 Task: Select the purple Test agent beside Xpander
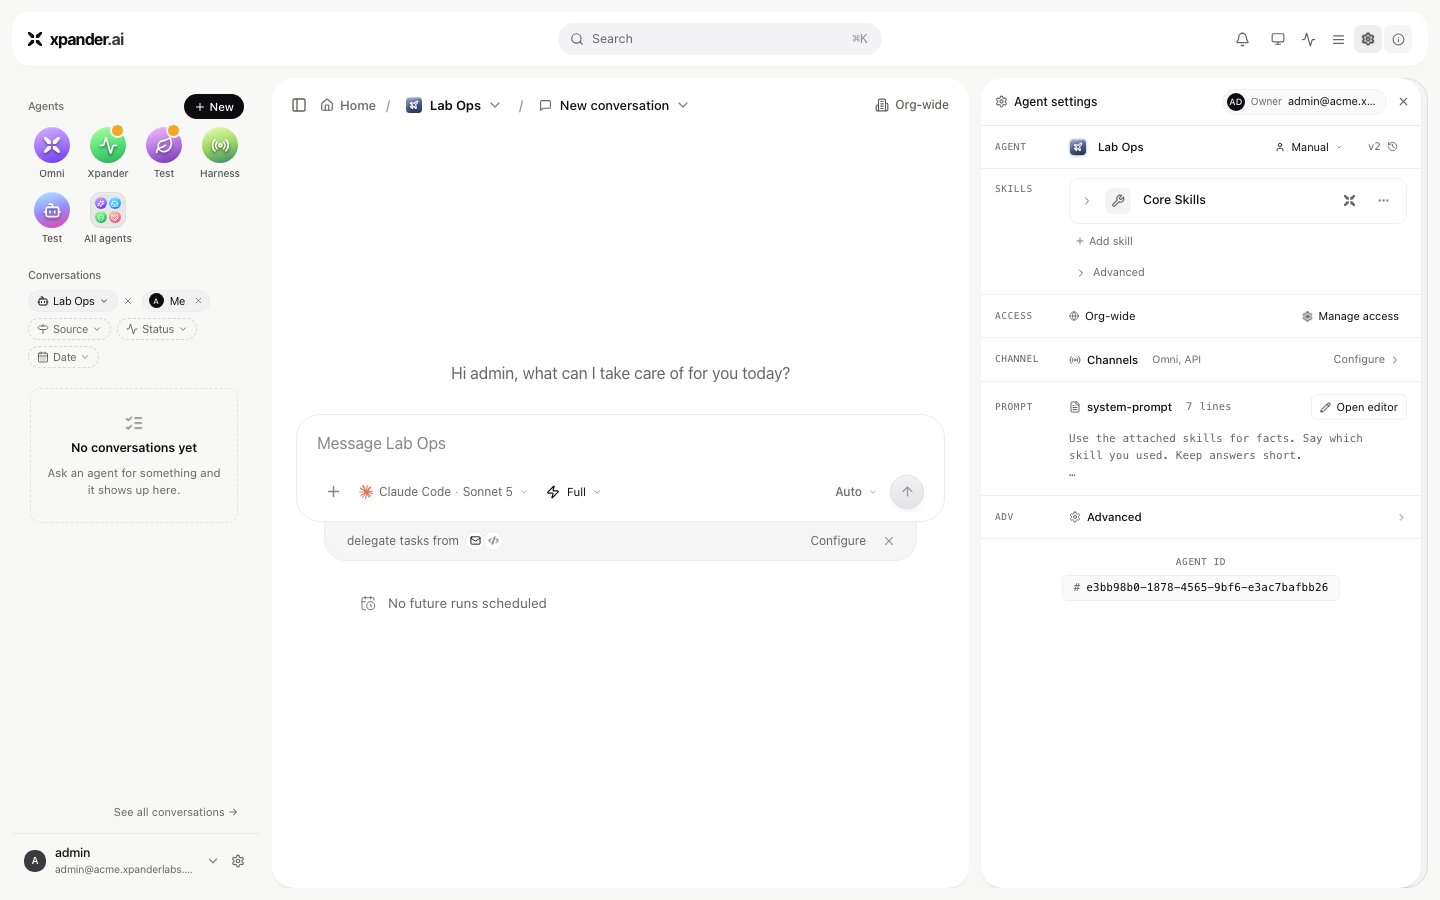coord(164,146)
